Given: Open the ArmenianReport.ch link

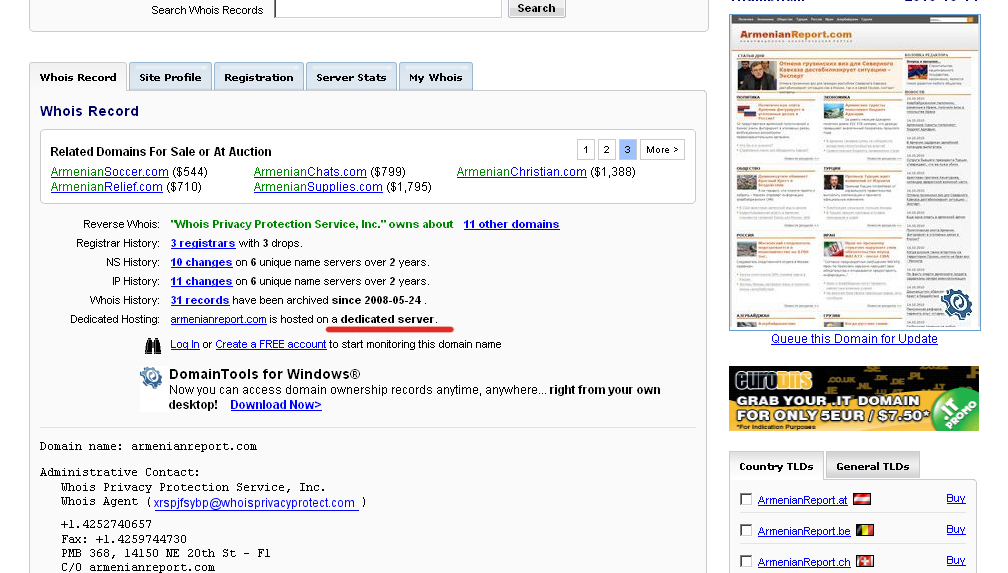Looking at the screenshot, I should point(804,561).
